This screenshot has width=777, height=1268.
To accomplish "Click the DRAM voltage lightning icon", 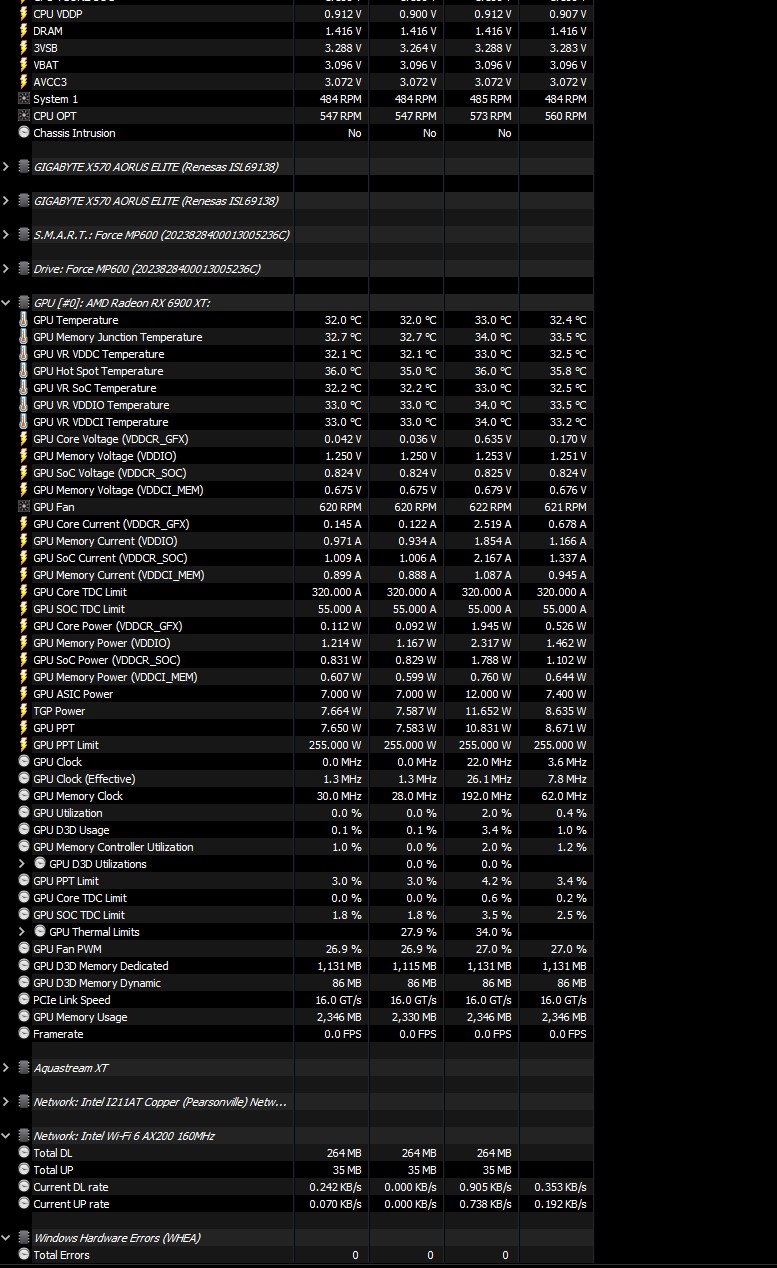I will [x=24, y=31].
